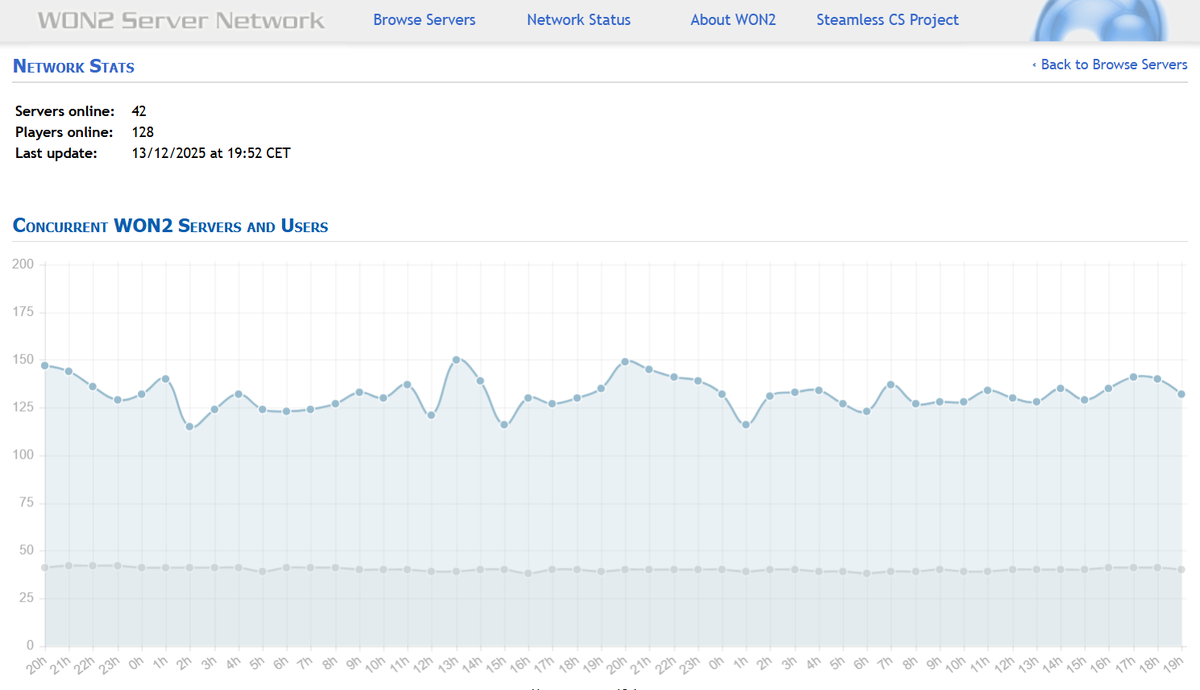
Task: Click the 175 label on the y-axis
Action: click(x=23, y=312)
